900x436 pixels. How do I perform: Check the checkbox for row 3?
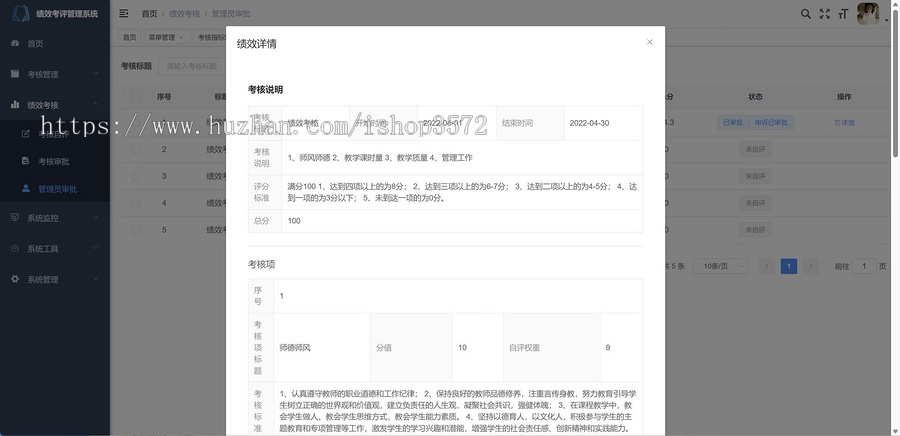coord(136,176)
